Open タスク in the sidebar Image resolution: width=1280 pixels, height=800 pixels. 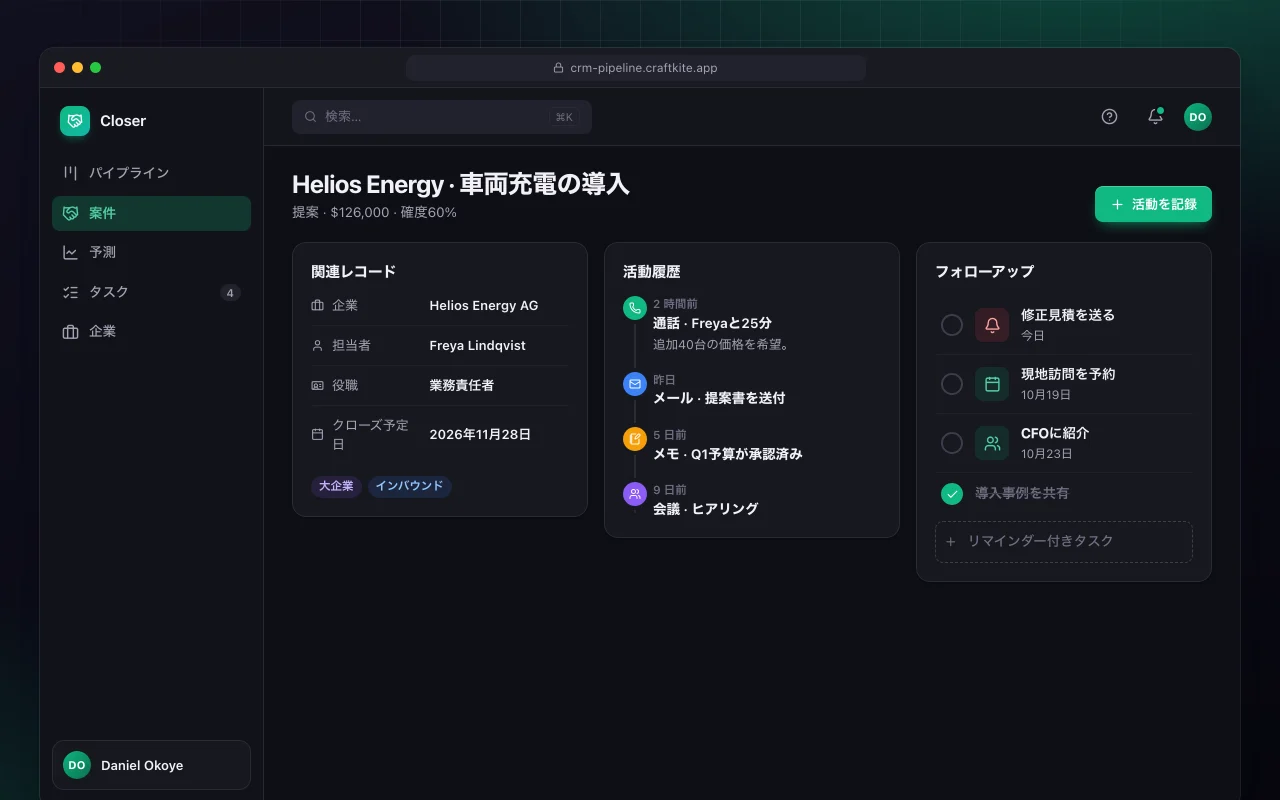point(151,292)
